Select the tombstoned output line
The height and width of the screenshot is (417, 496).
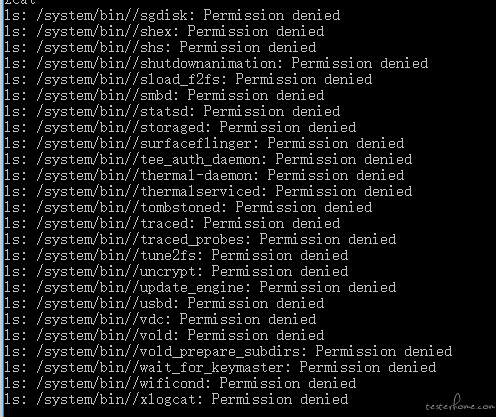pyautogui.click(x=188, y=208)
